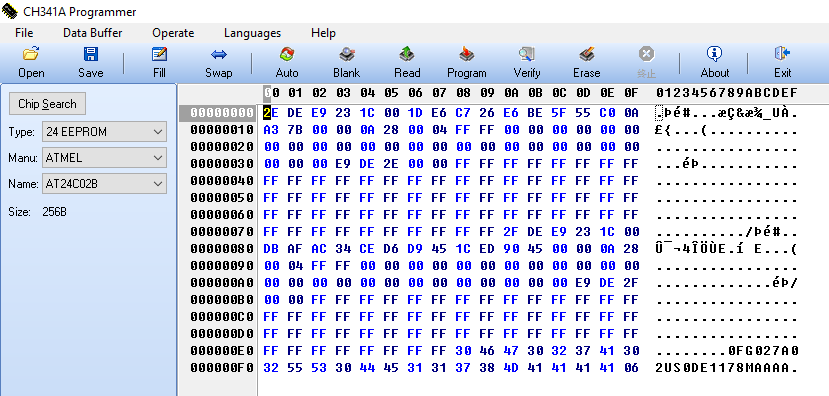Click address row 000000A0
This screenshot has height=396, width=829.
(x=222, y=283)
